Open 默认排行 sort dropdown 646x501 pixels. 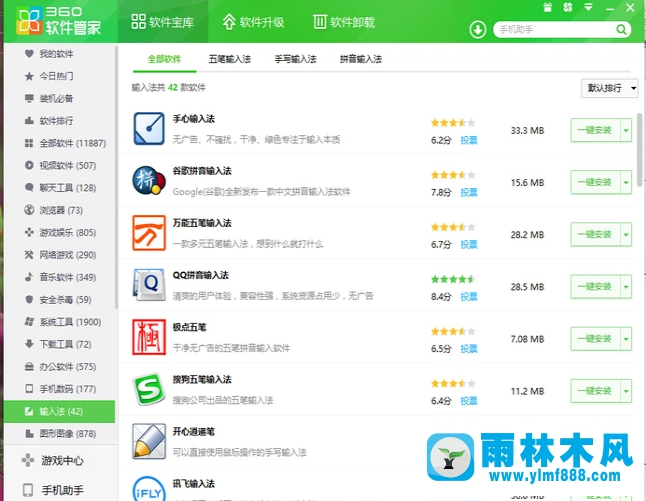pyautogui.click(x=609, y=88)
